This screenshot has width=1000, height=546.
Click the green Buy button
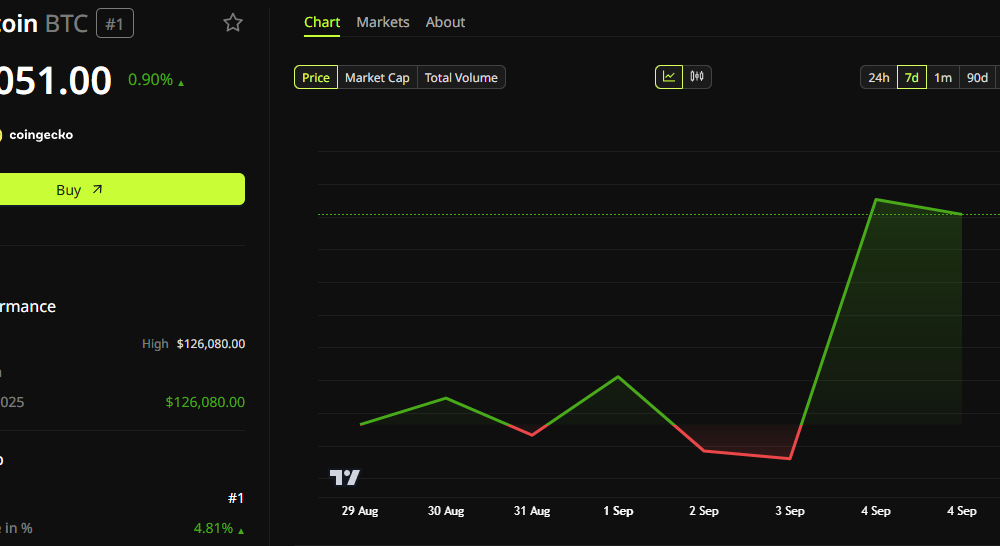coord(121,189)
